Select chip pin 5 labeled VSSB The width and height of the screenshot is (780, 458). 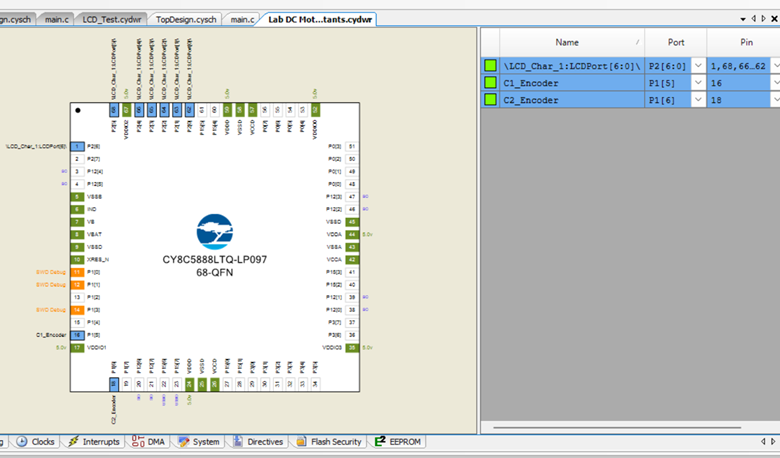click(77, 196)
